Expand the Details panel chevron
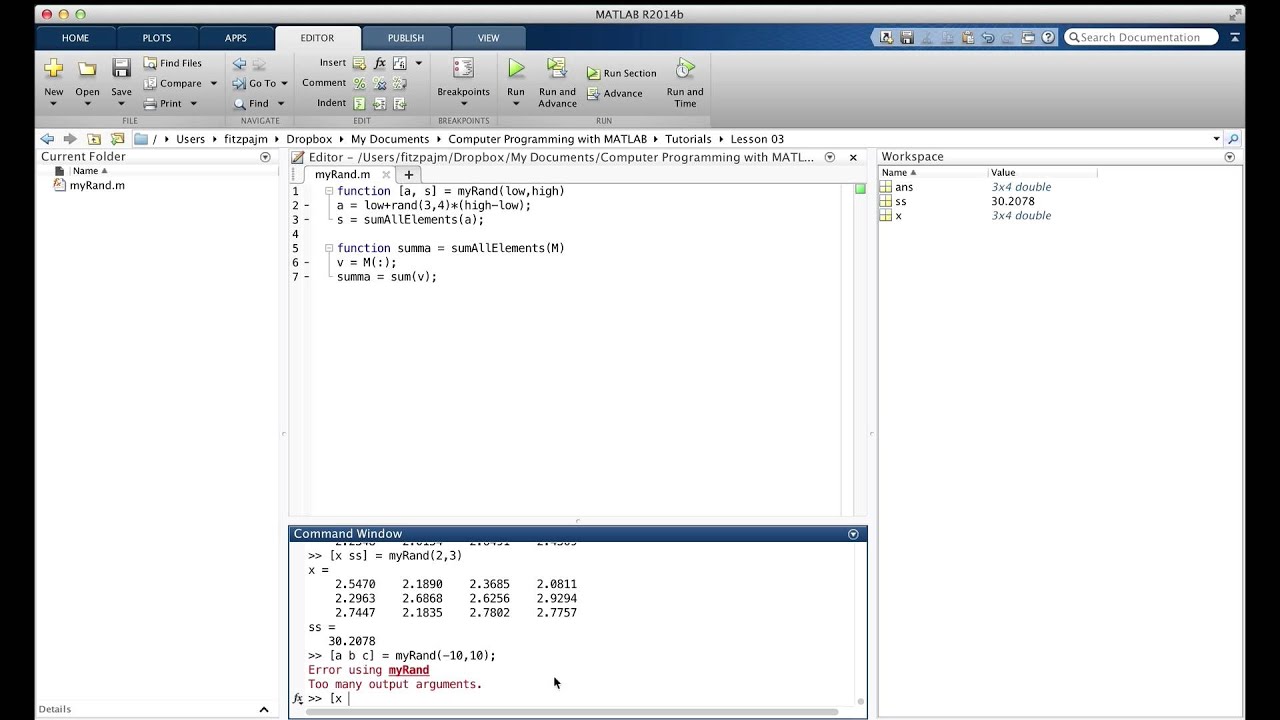1280x720 pixels. coord(264,709)
